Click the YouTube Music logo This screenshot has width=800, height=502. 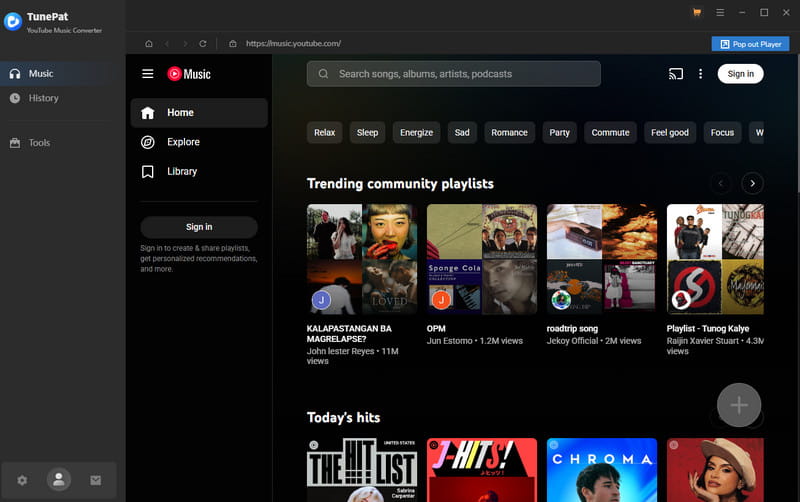point(189,74)
